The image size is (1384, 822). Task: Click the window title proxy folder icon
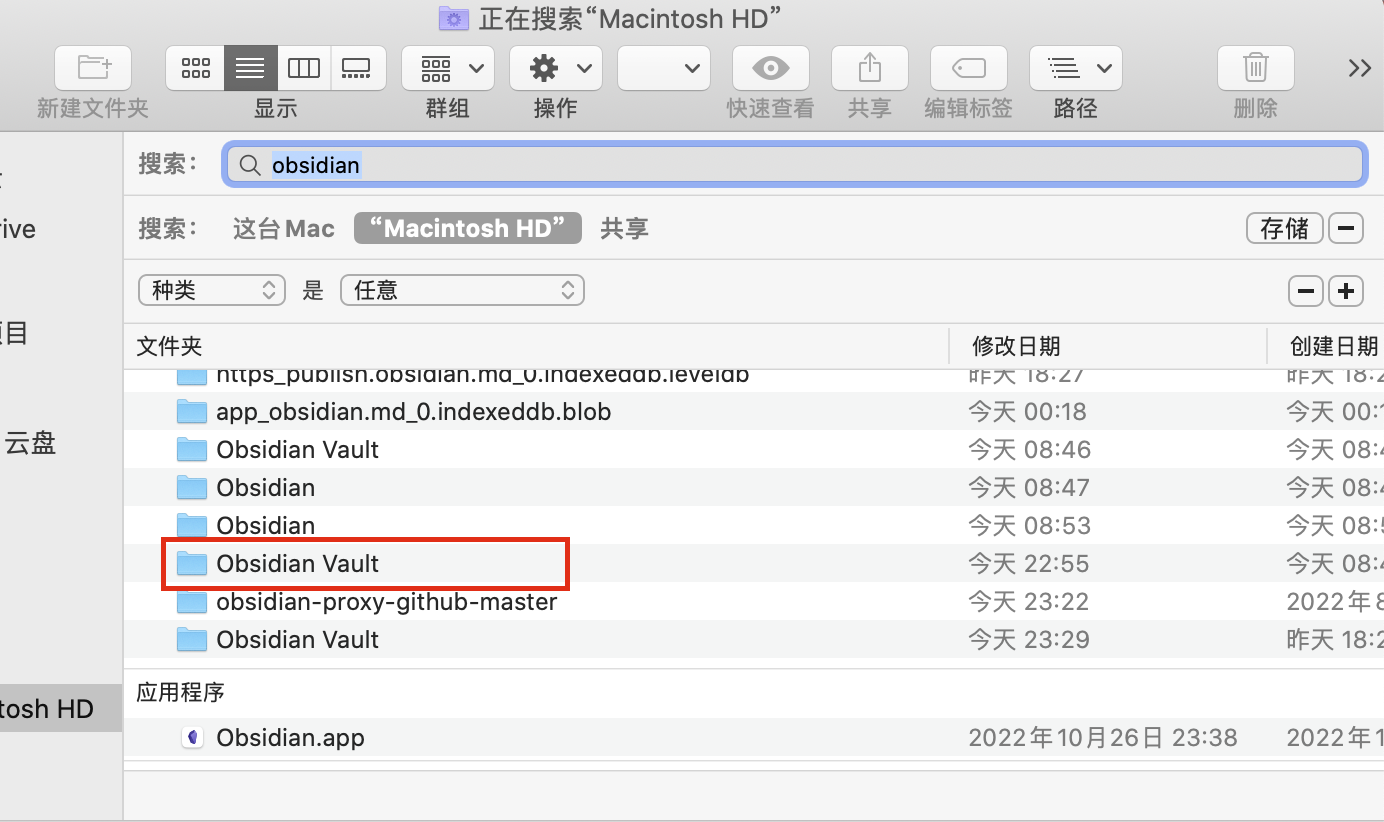pyautogui.click(x=454, y=17)
